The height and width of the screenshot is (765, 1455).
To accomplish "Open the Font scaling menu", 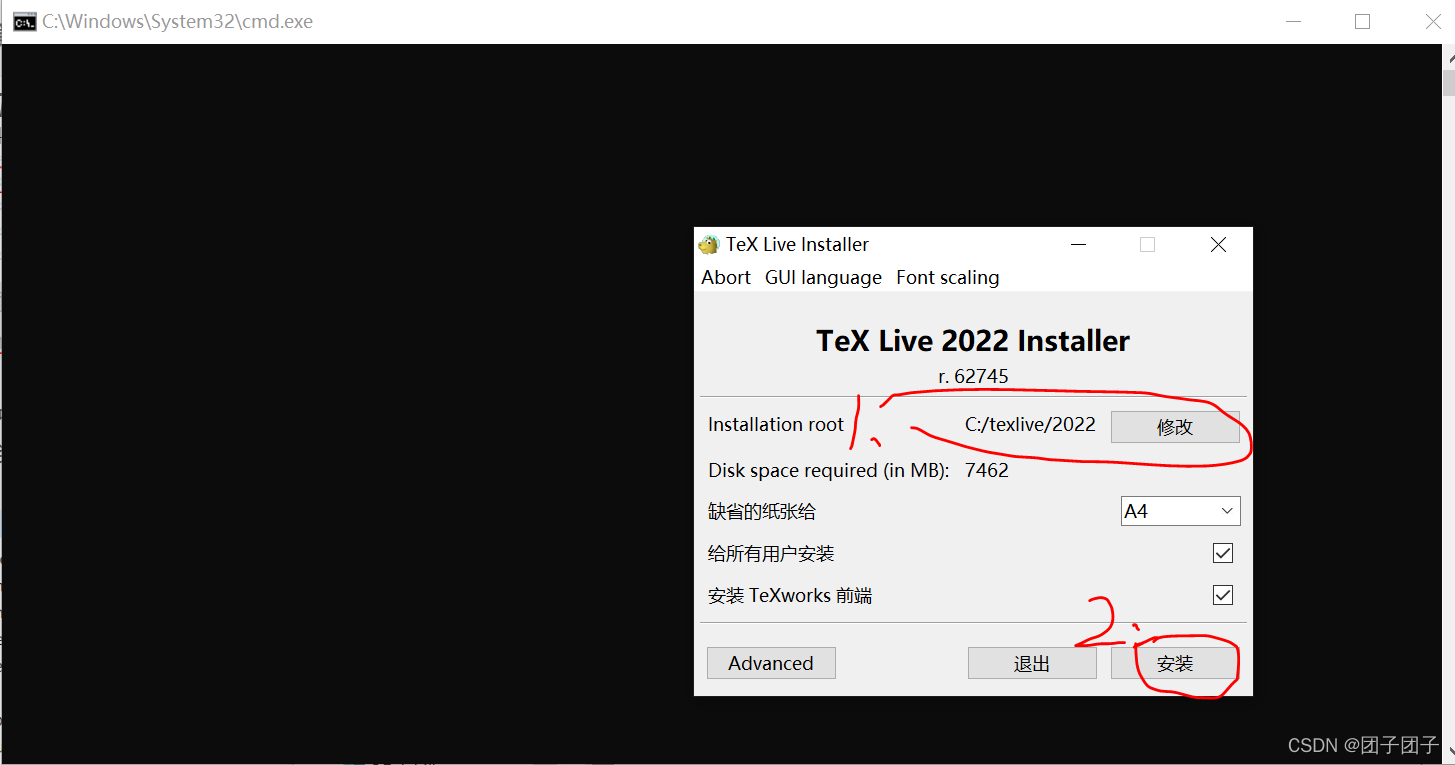I will [948, 277].
